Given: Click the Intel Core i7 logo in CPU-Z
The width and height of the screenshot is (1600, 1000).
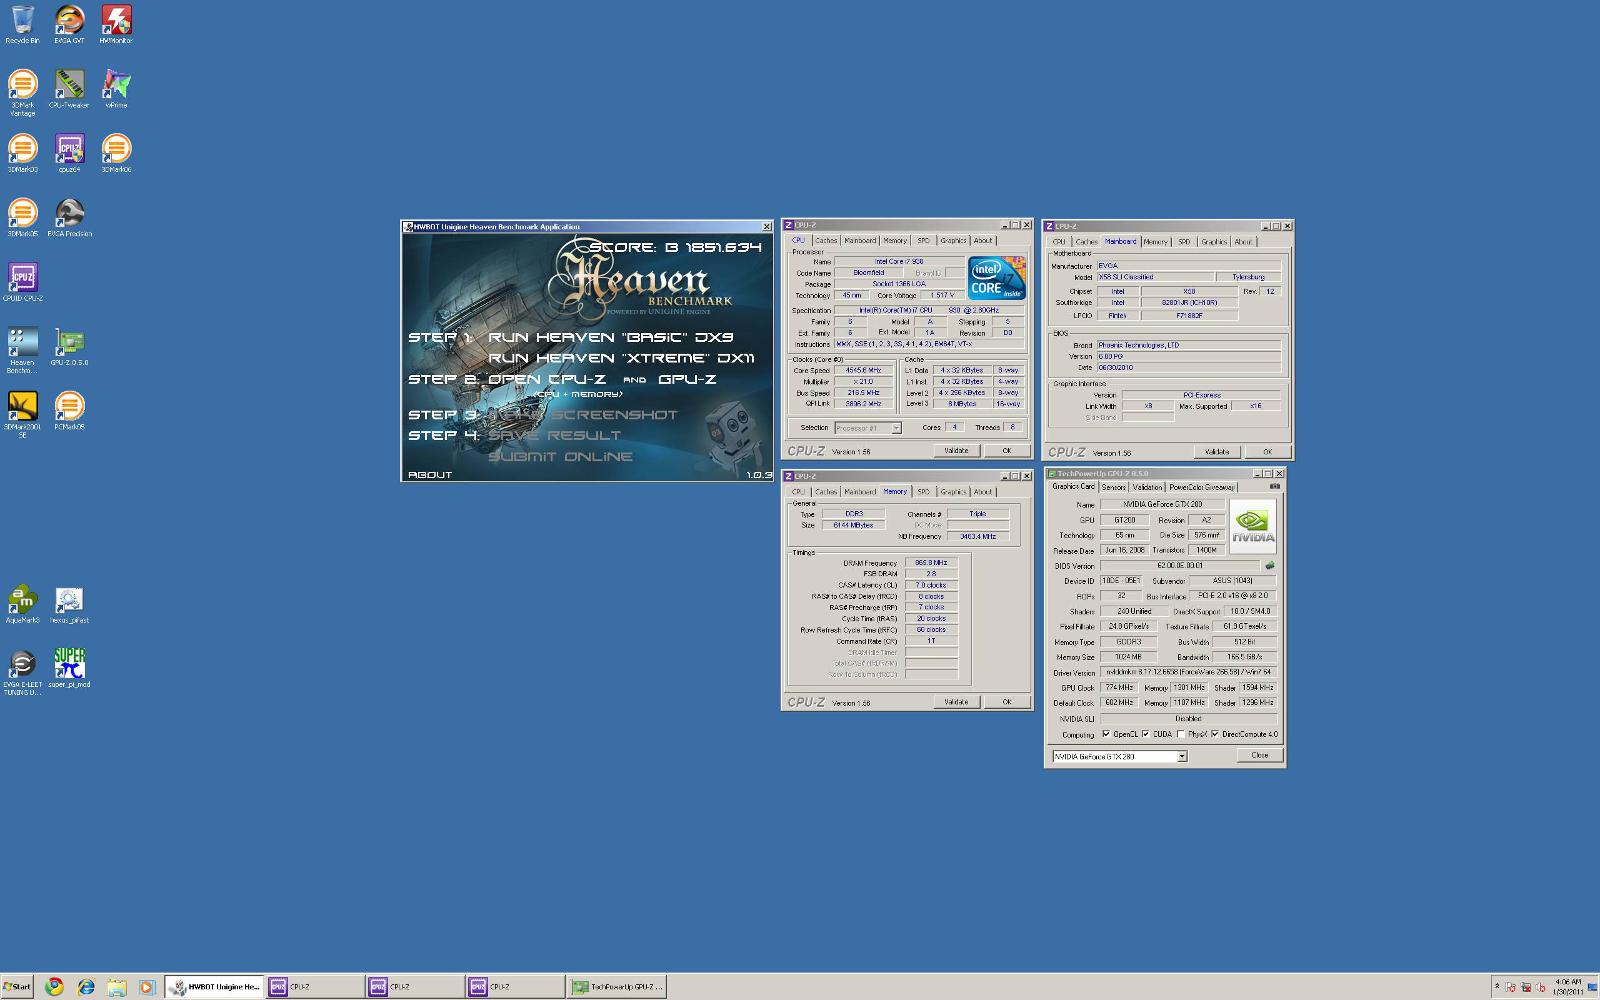Looking at the screenshot, I should pyautogui.click(x=996, y=278).
